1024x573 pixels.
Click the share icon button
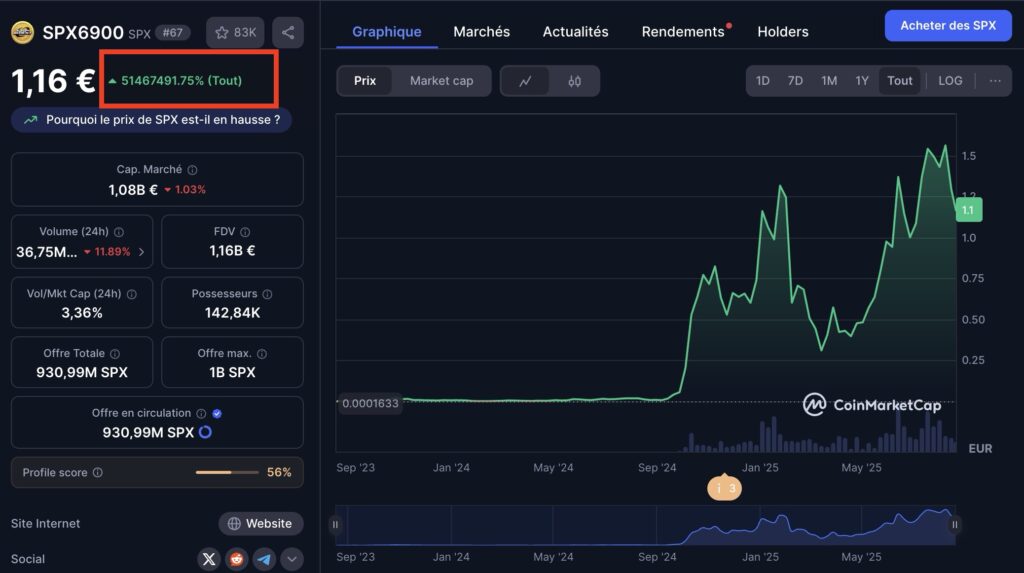click(x=288, y=32)
